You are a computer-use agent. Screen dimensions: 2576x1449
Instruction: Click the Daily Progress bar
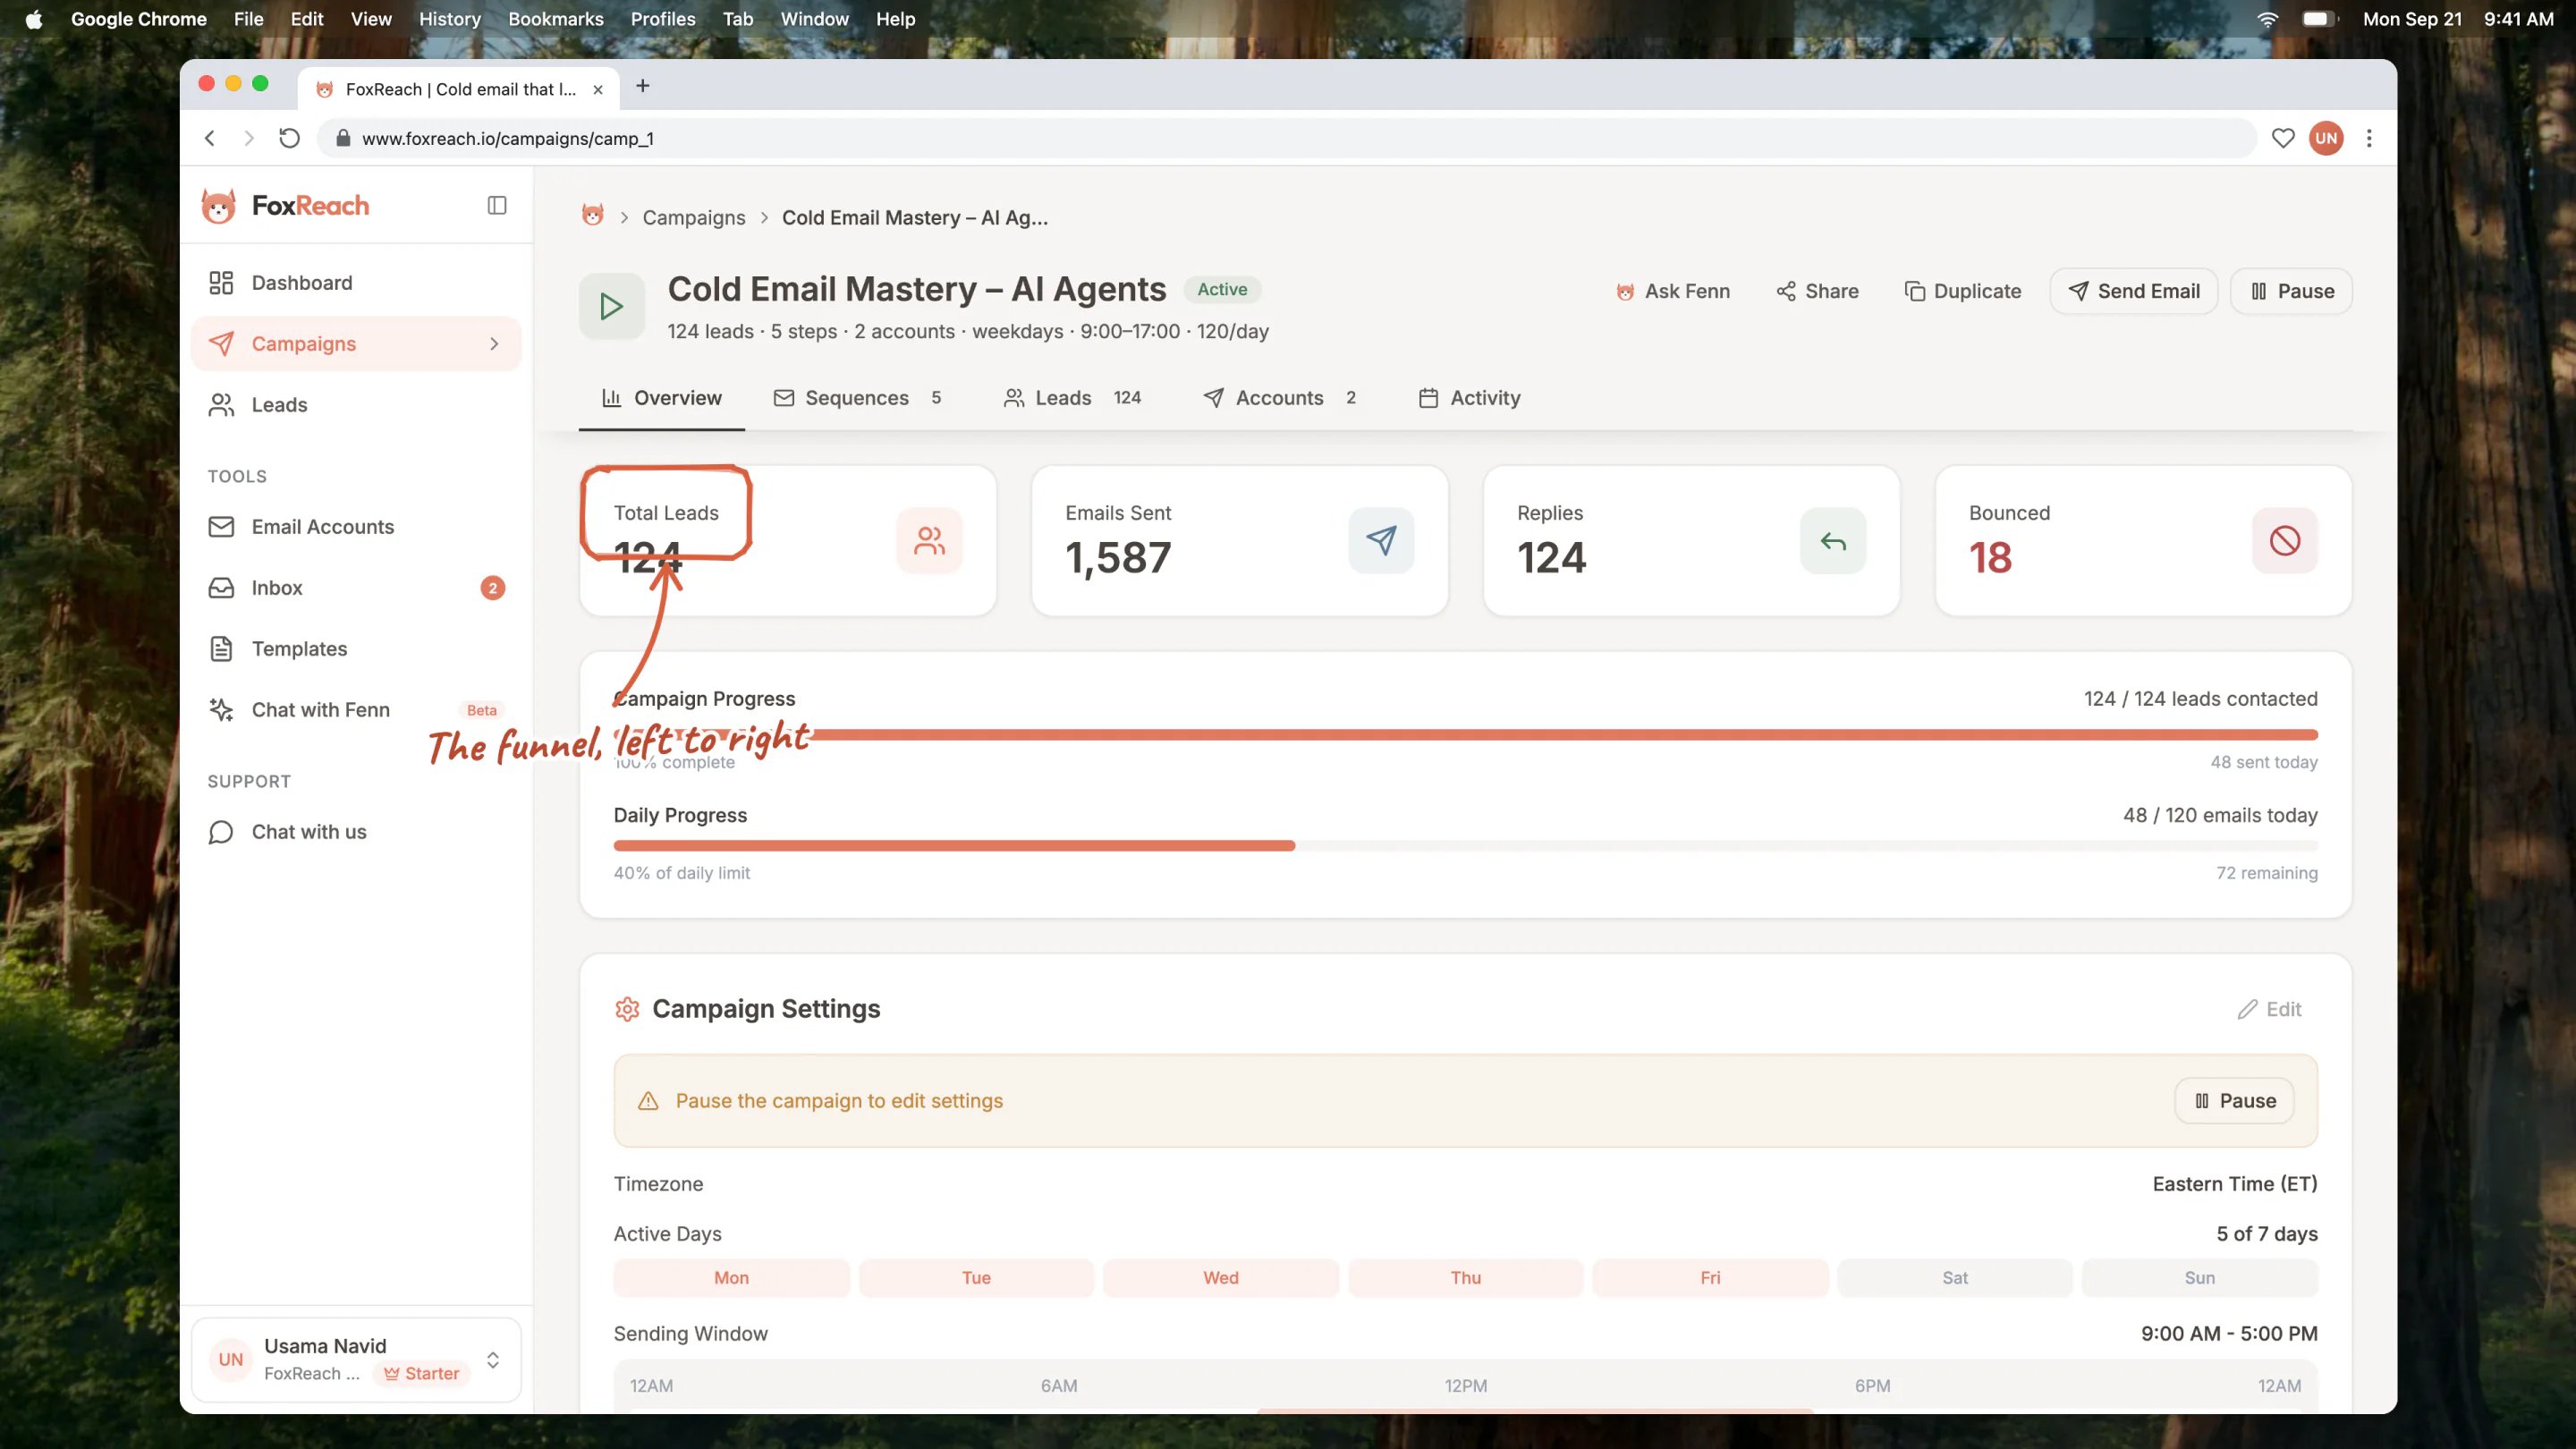pos(1465,846)
